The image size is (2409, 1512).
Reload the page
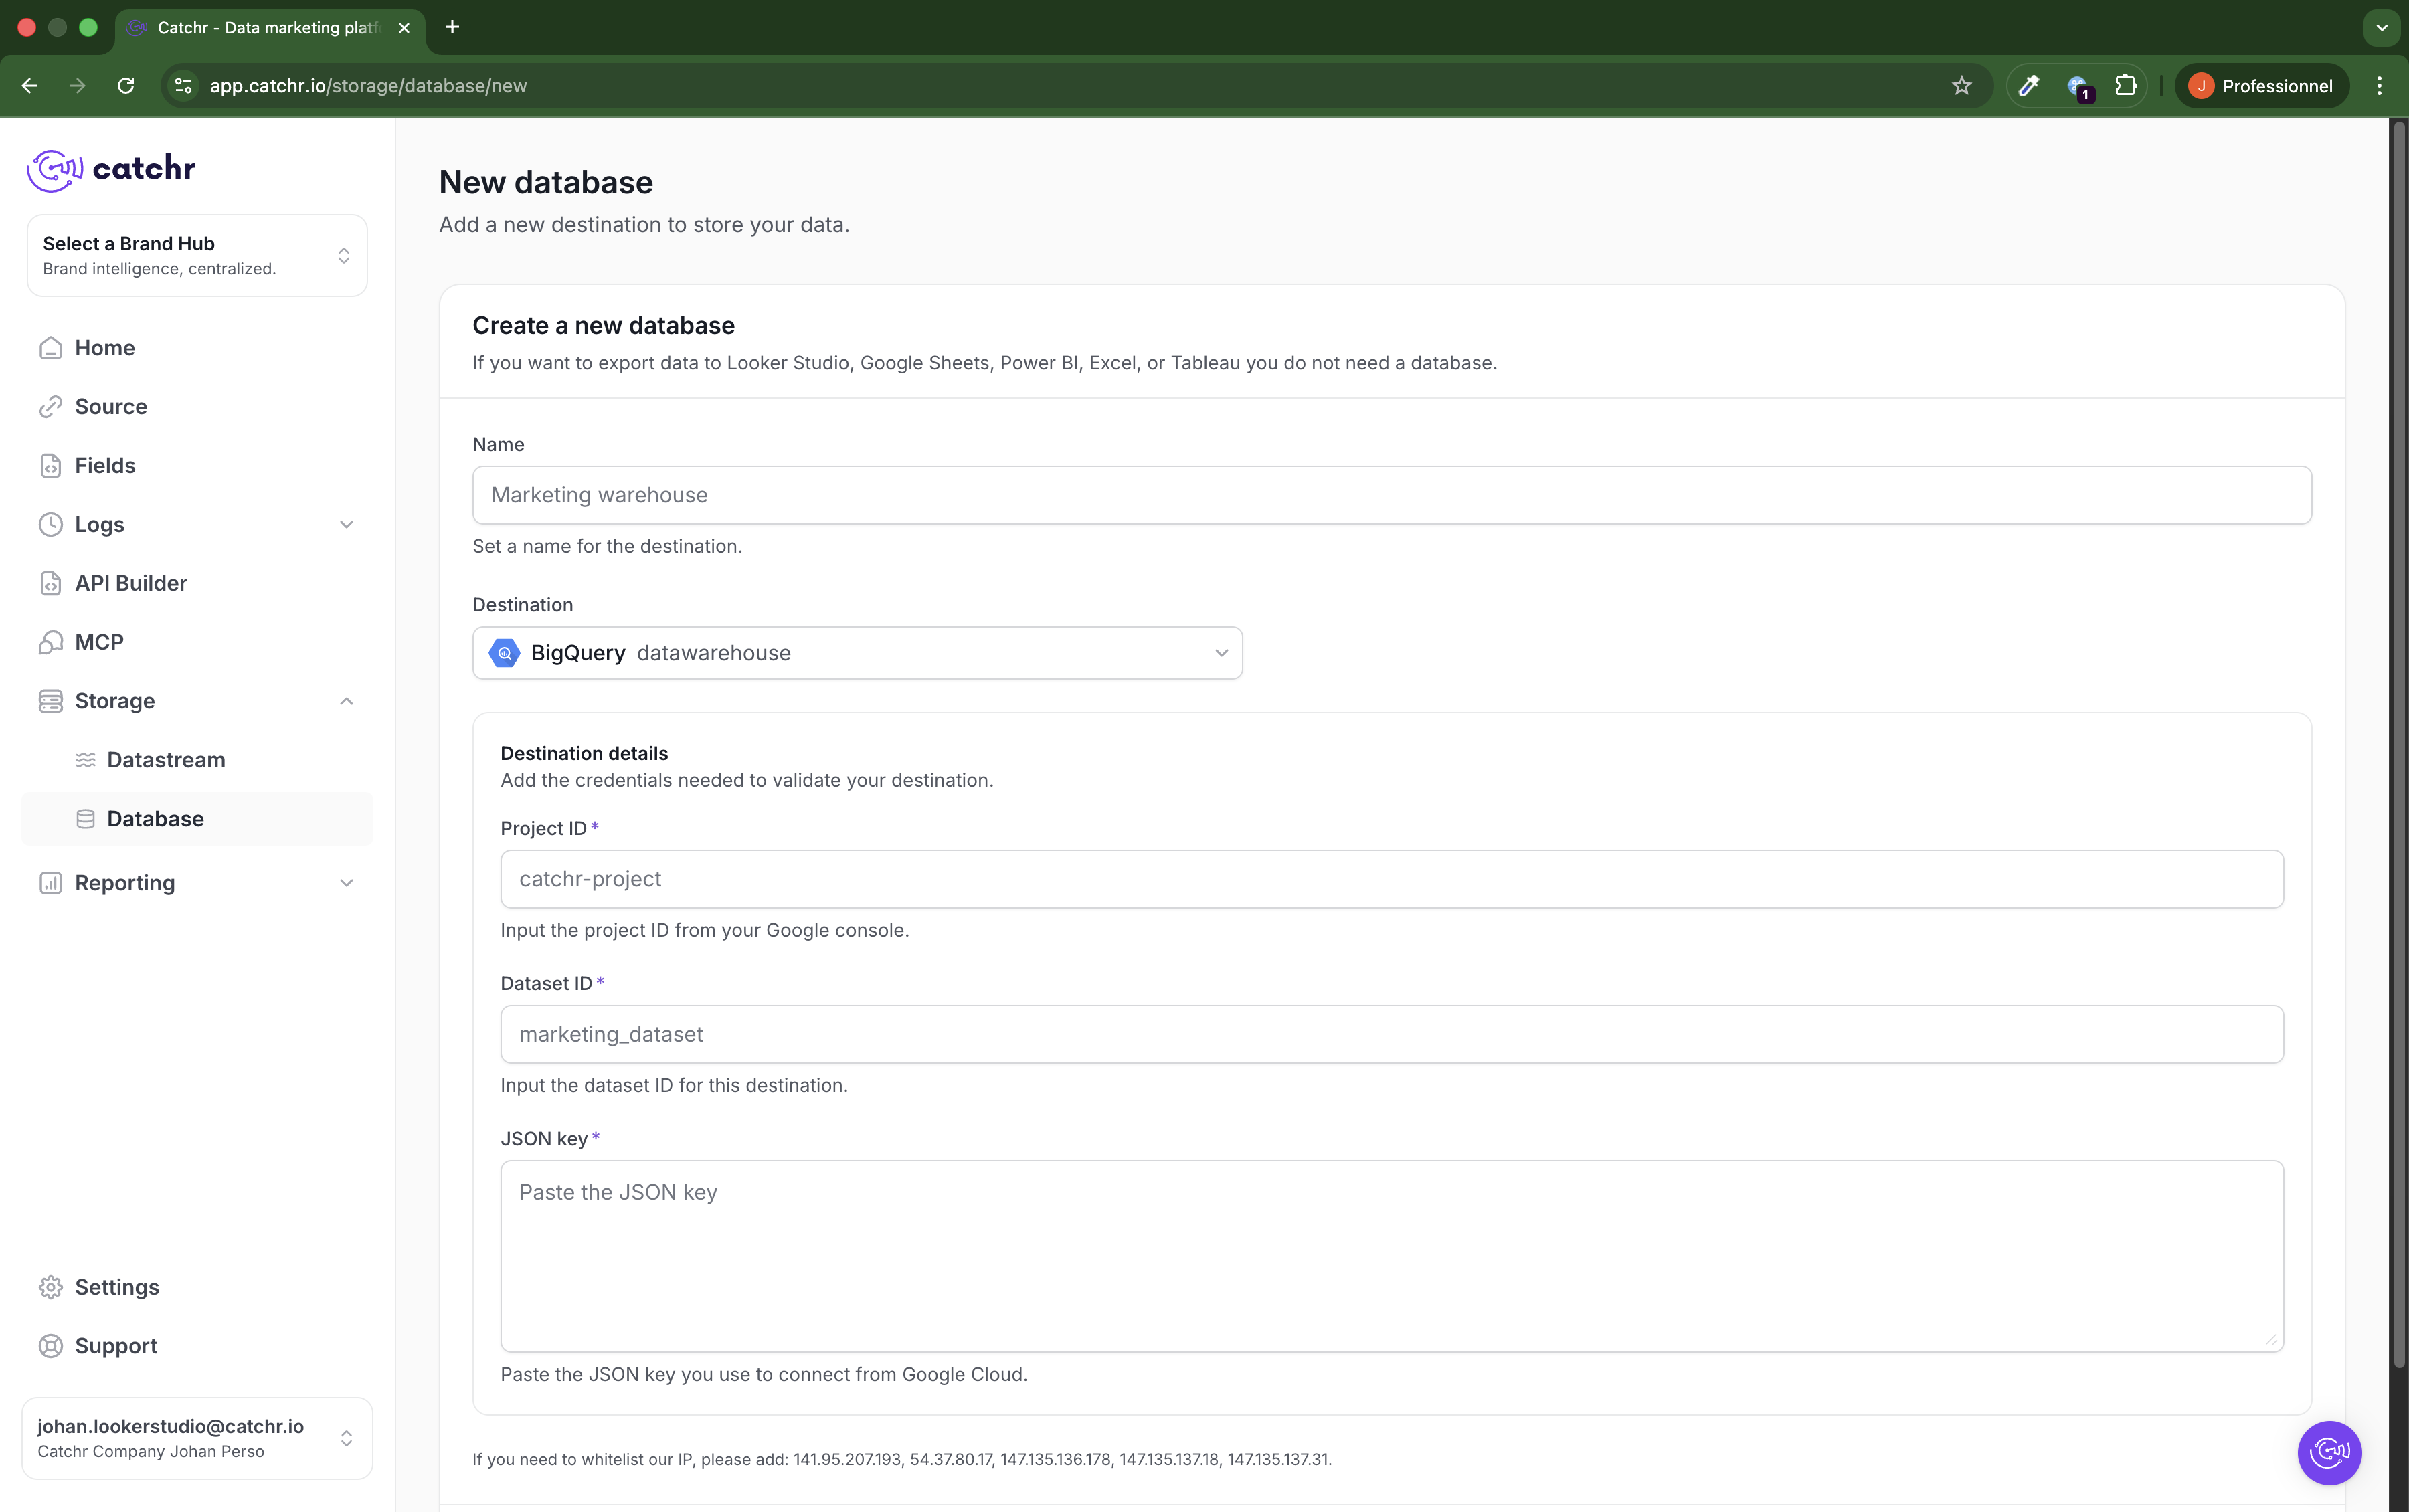click(x=126, y=86)
